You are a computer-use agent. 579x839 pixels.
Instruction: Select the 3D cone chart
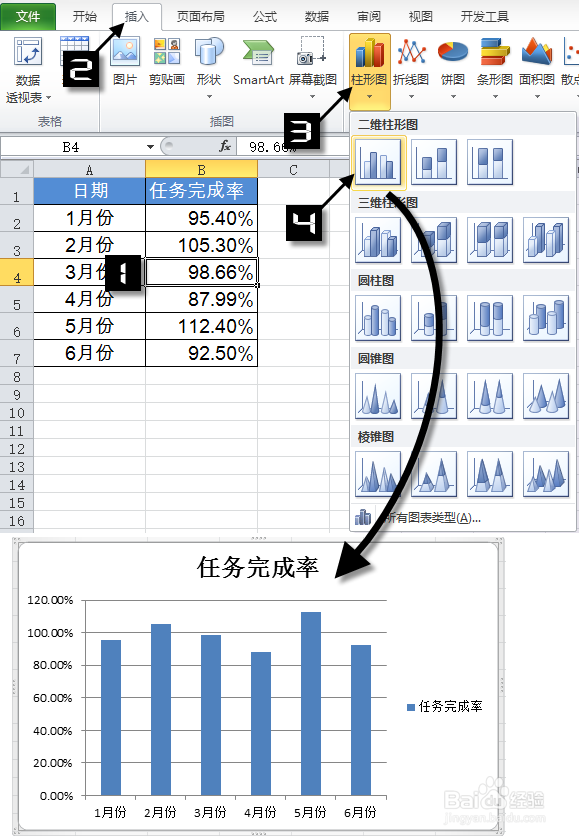(x=546, y=396)
